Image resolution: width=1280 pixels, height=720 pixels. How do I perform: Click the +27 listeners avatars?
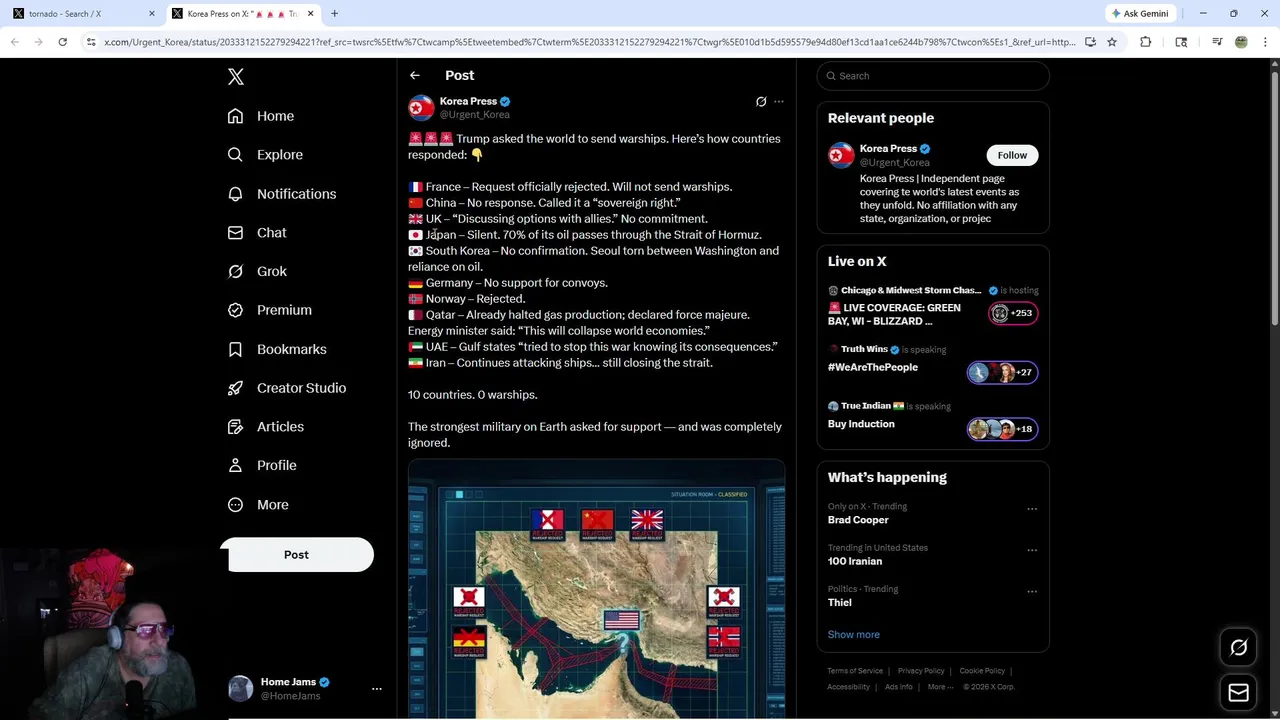pos(1003,372)
